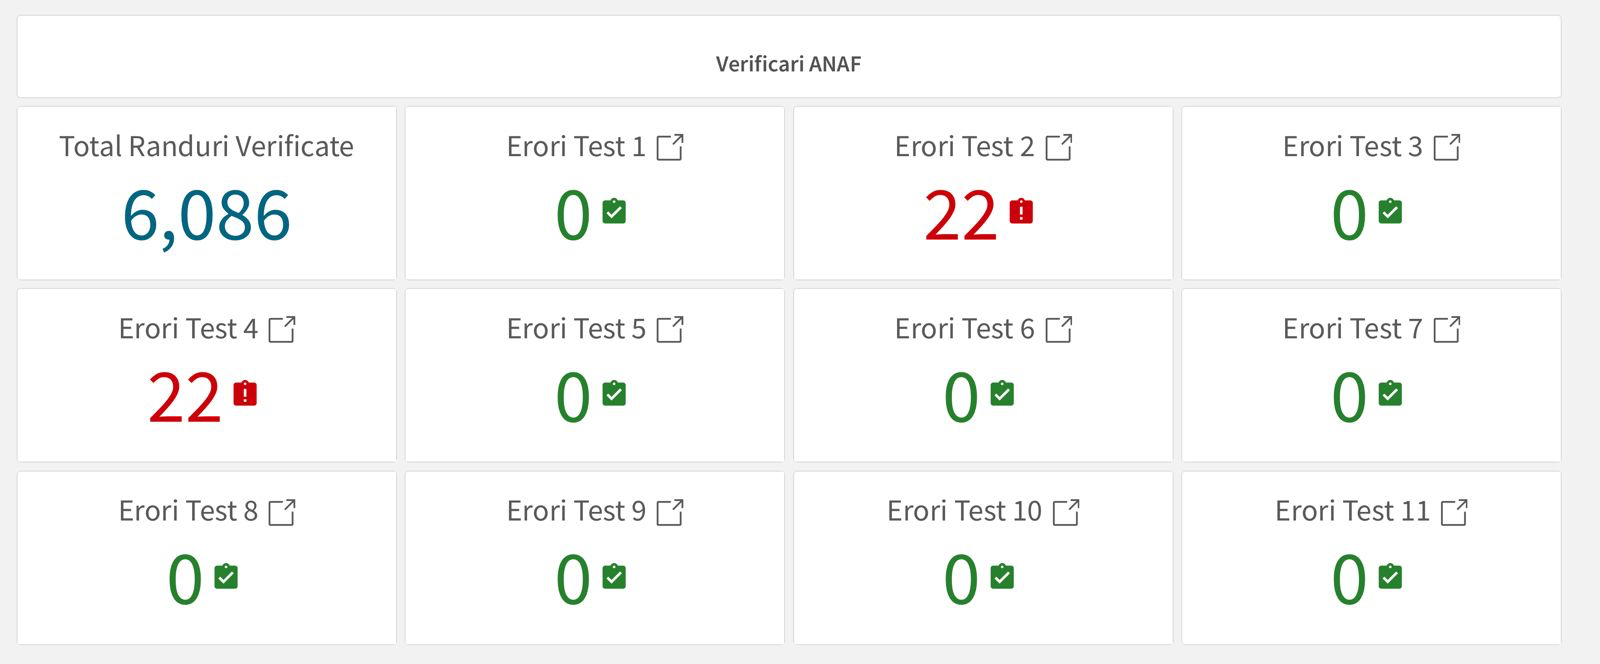
Task: Click the red 22 value in Erori Test 2
Action: coord(961,216)
